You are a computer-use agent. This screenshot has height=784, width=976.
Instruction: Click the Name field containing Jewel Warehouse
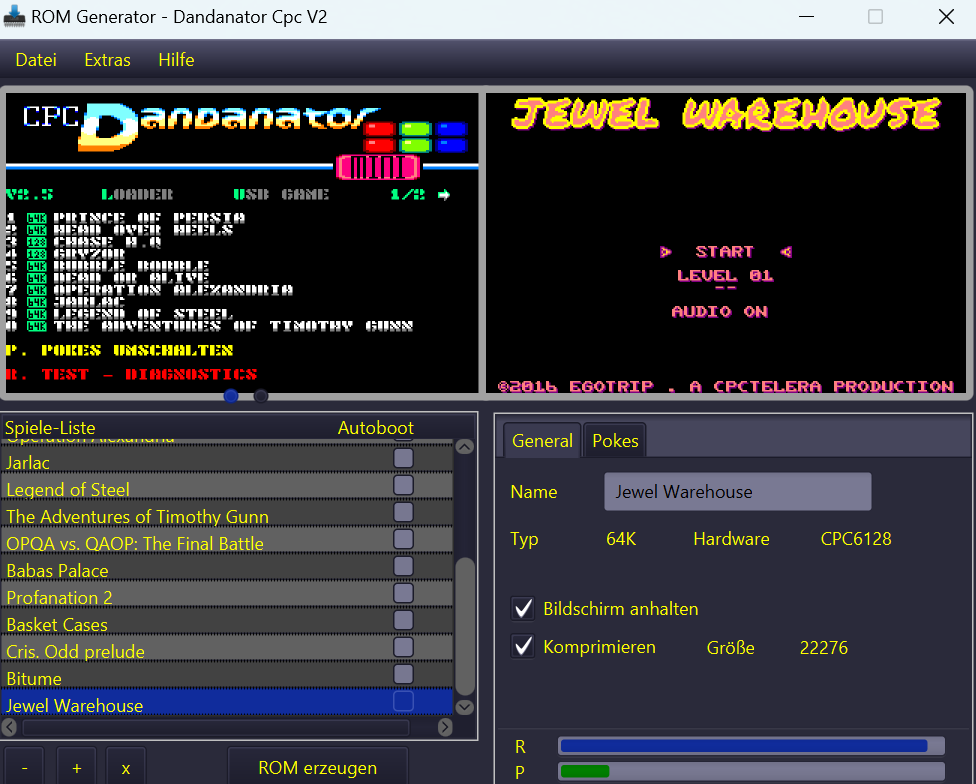pos(737,492)
